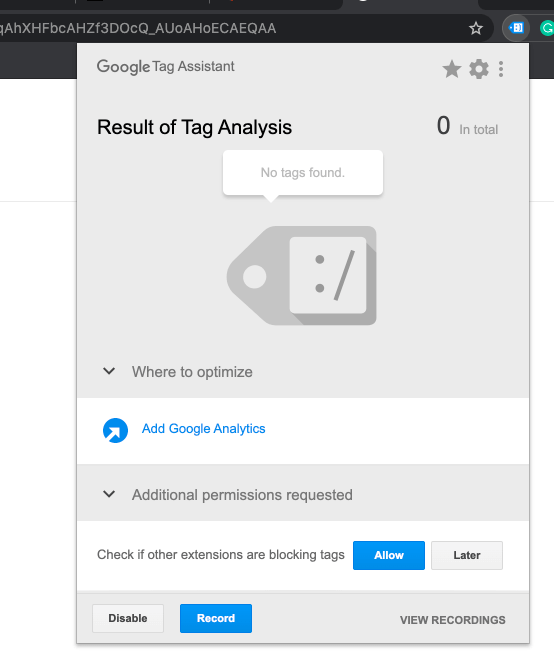
Task: Click the Result of Tag Analysis heading
Action: pos(194,127)
